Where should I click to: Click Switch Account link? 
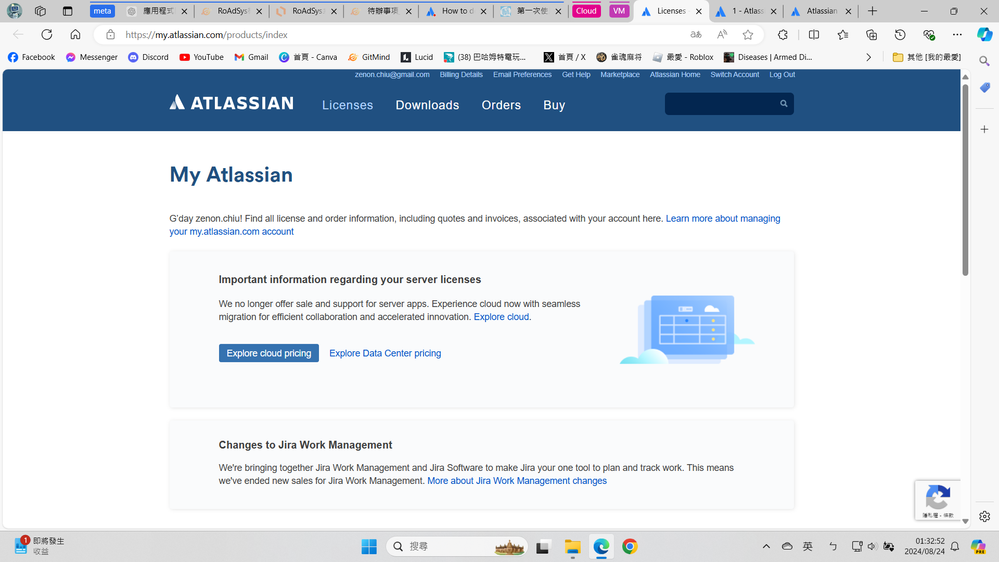point(735,75)
